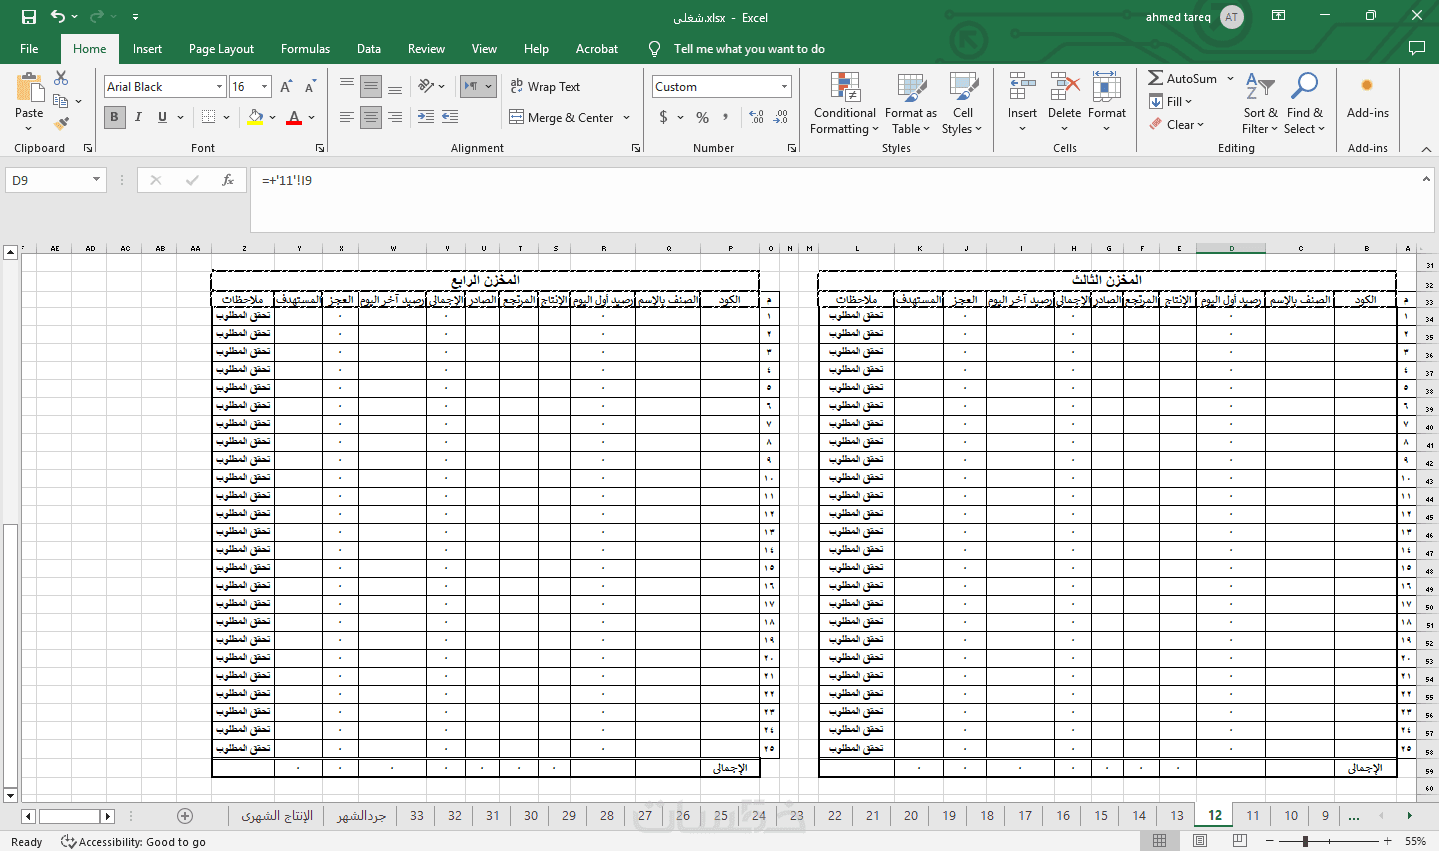Expand the AutoSum dropdown arrow
1439x851 pixels.
click(x=1230, y=78)
